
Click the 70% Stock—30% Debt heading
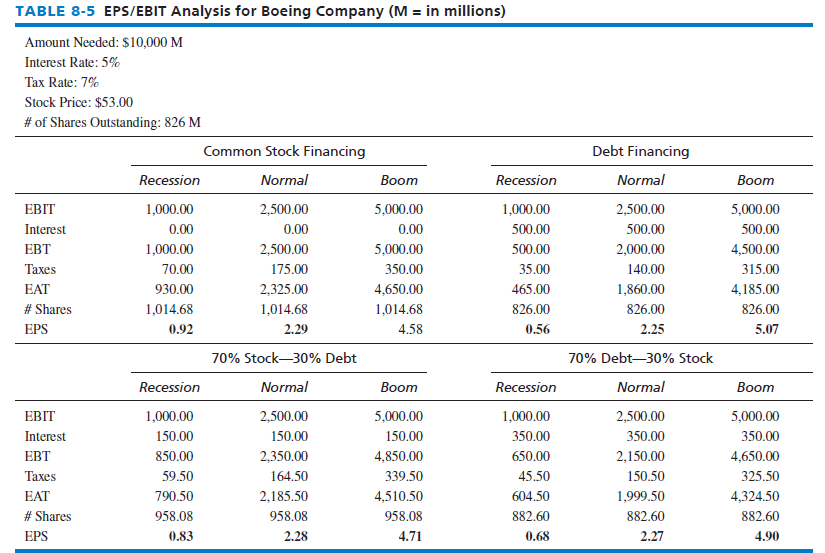tap(284, 358)
